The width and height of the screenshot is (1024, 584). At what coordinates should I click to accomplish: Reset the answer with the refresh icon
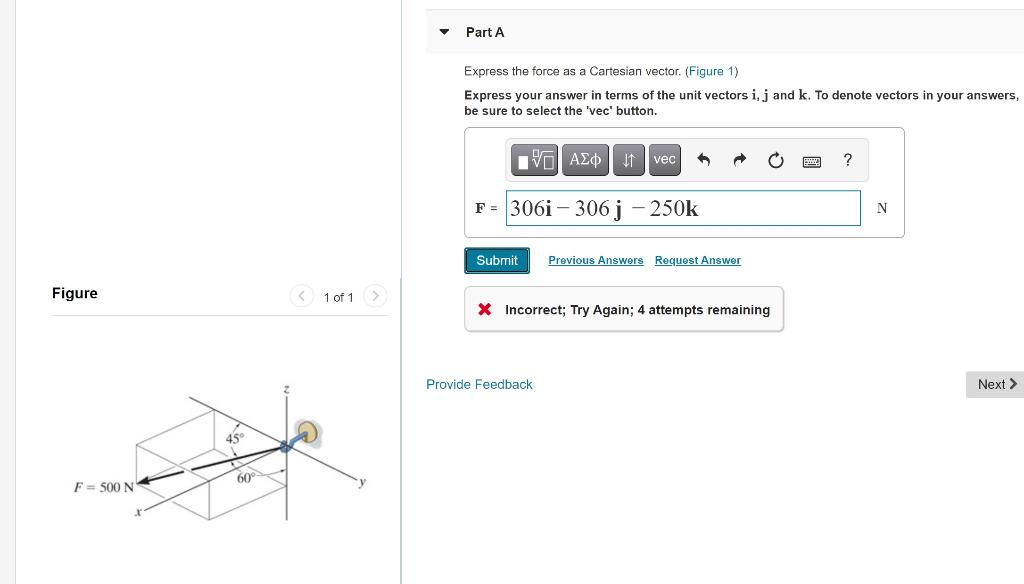pos(775,159)
